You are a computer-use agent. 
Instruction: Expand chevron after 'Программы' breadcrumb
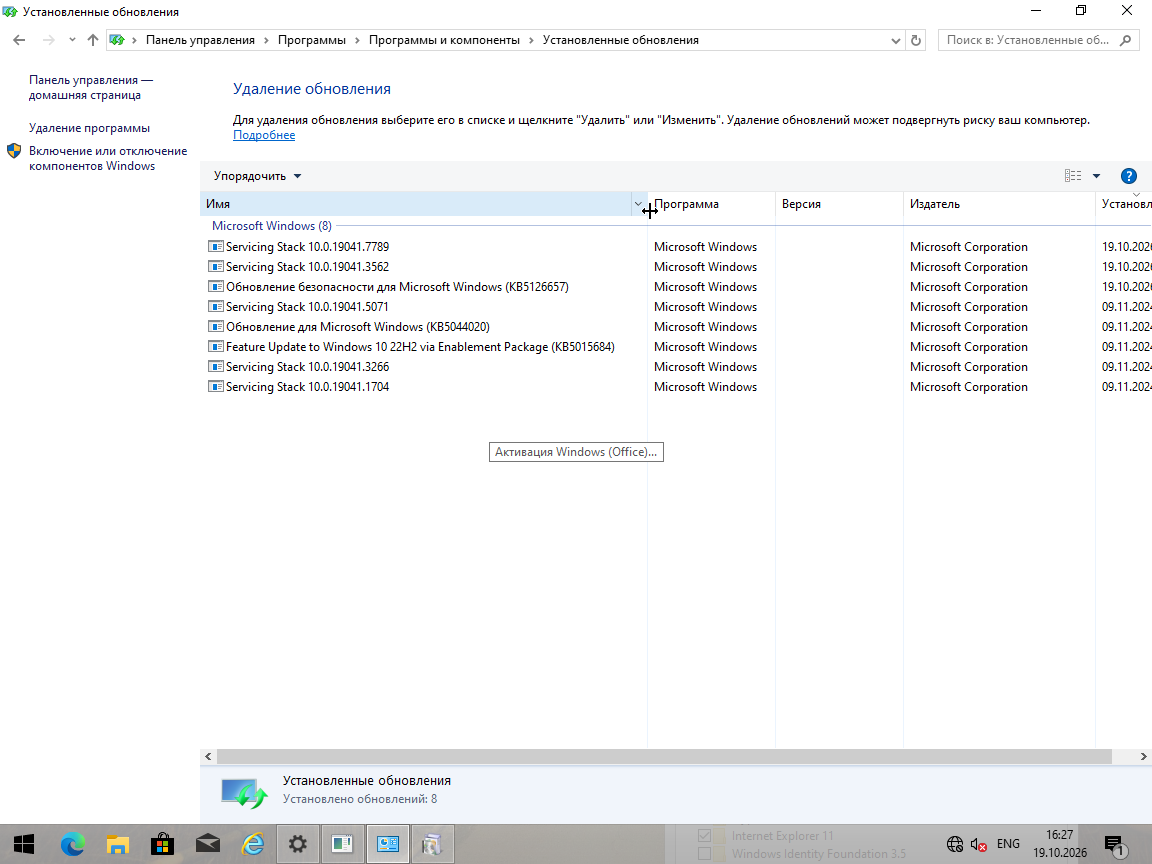click(358, 40)
